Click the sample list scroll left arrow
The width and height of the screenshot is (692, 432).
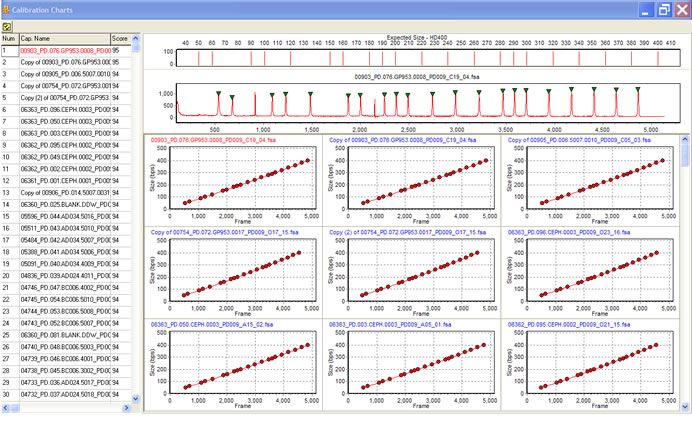click(5, 408)
